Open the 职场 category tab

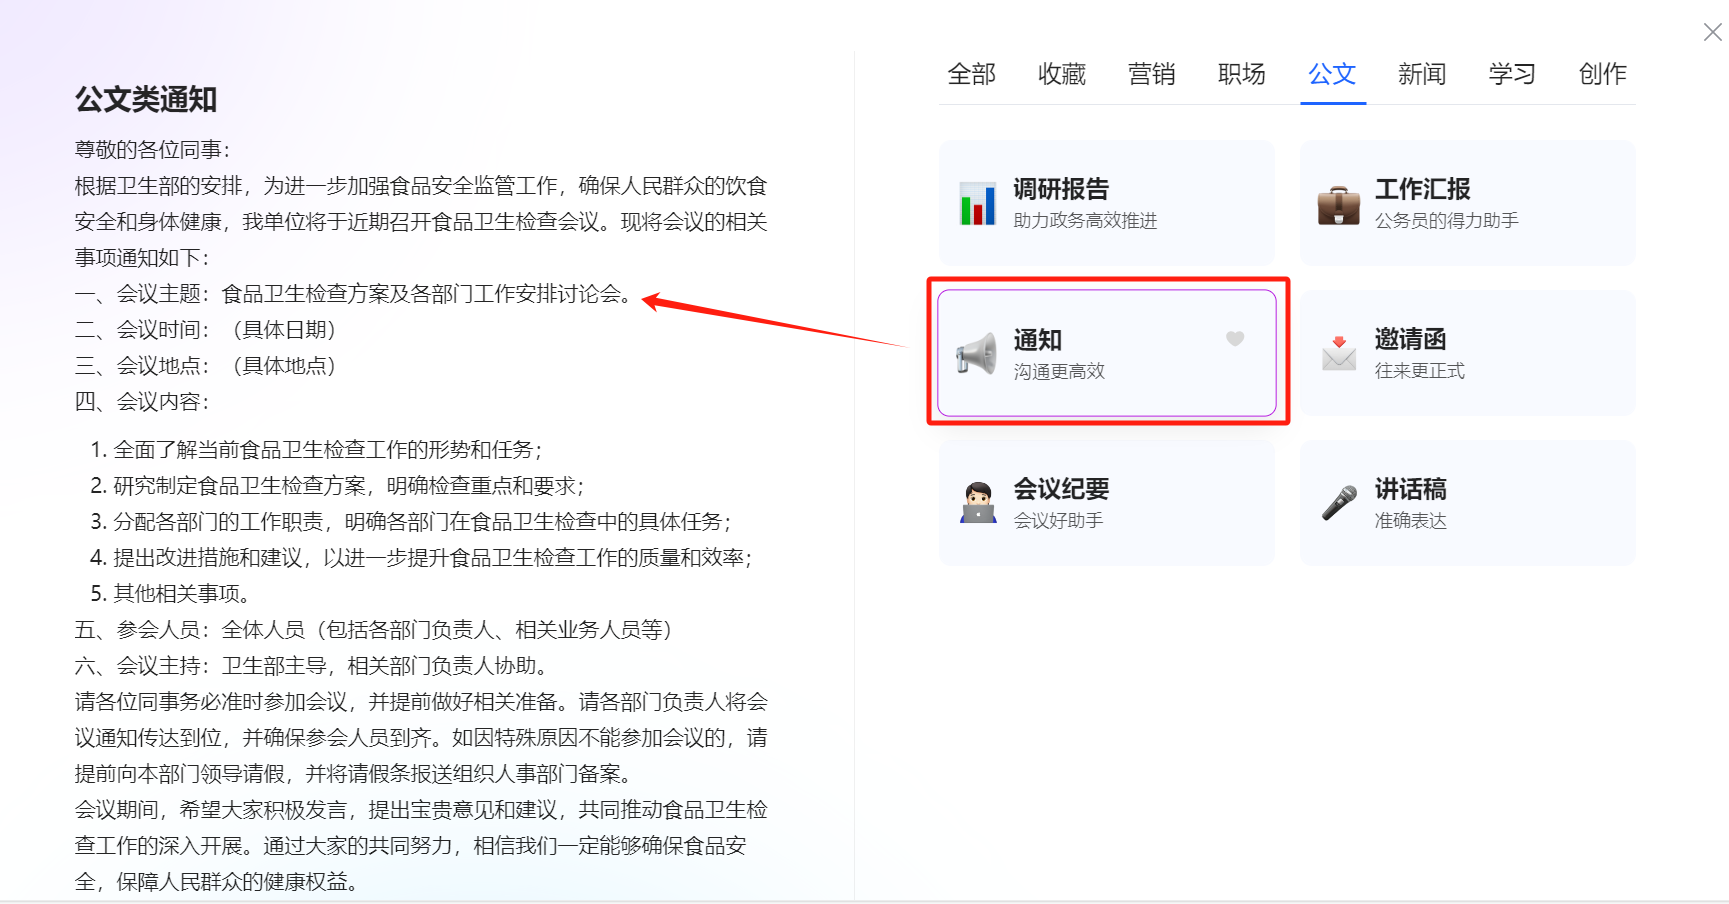point(1241,74)
